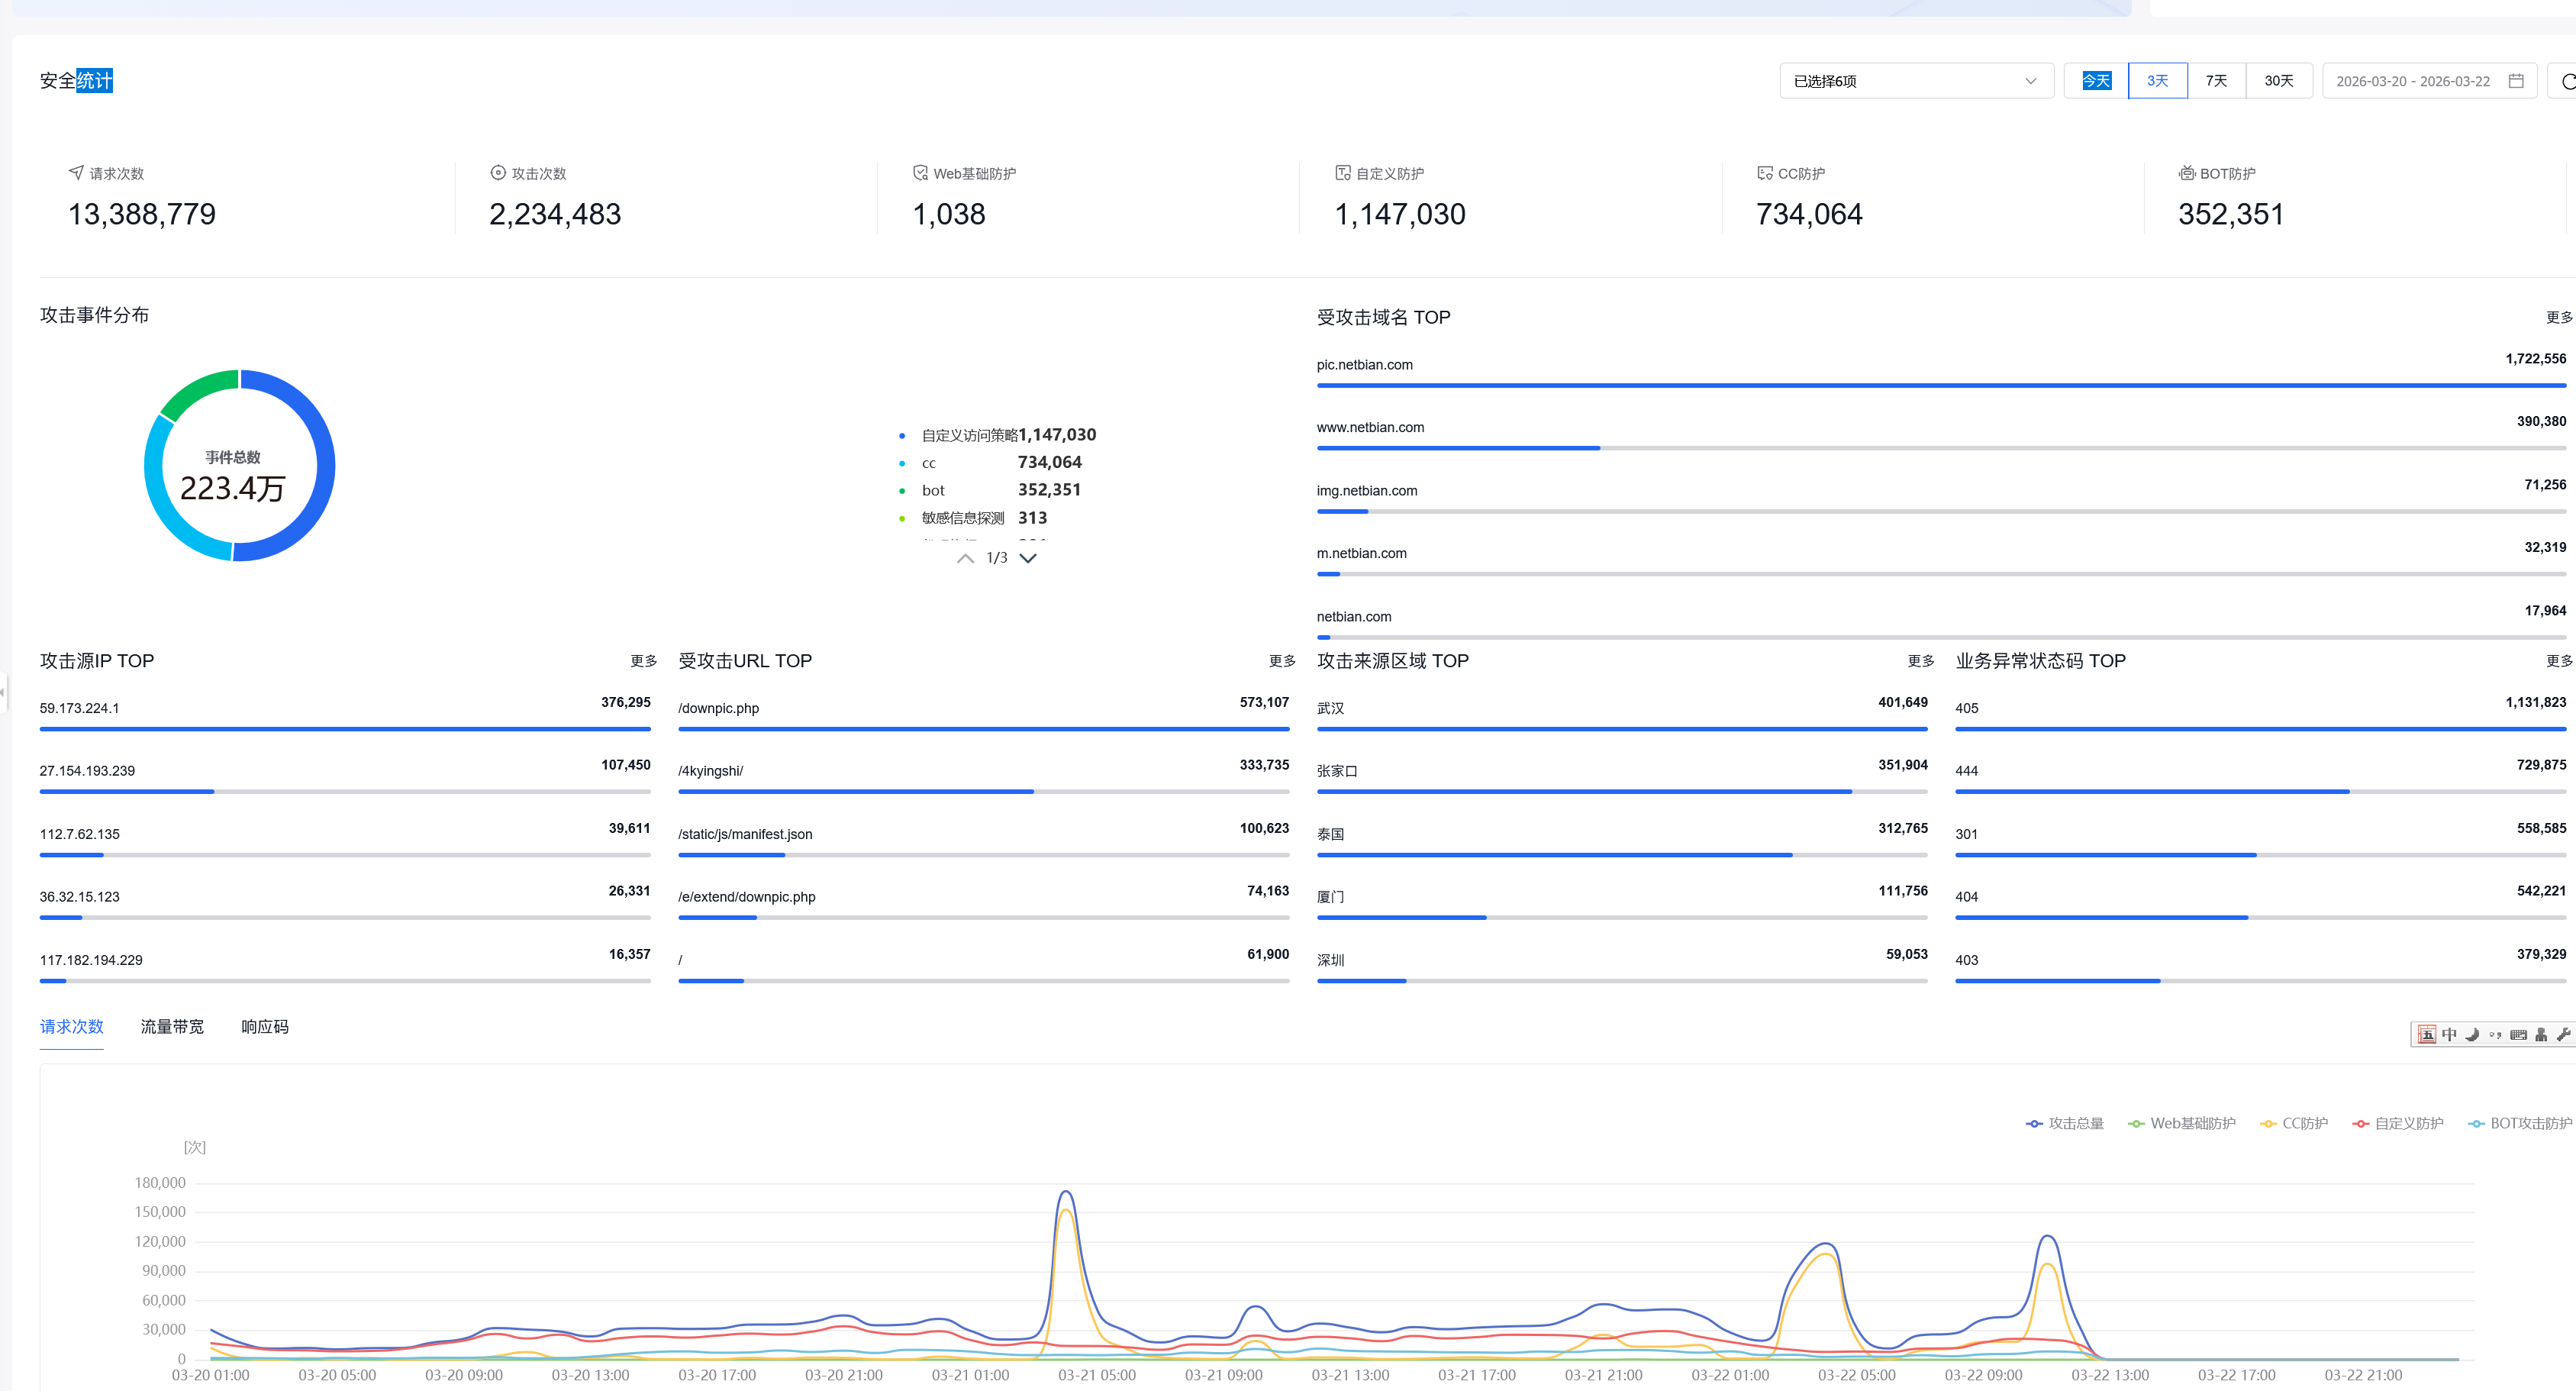Click the IME moon-shaped icon
The image size is (2576, 1391).
[x=2472, y=1035]
